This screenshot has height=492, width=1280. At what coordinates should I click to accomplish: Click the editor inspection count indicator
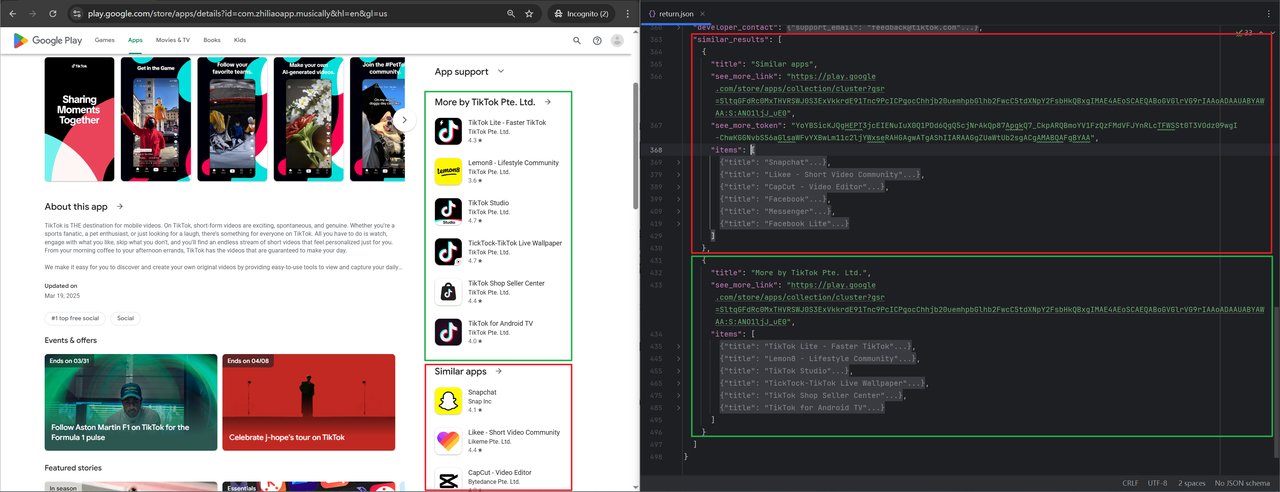coord(1244,32)
